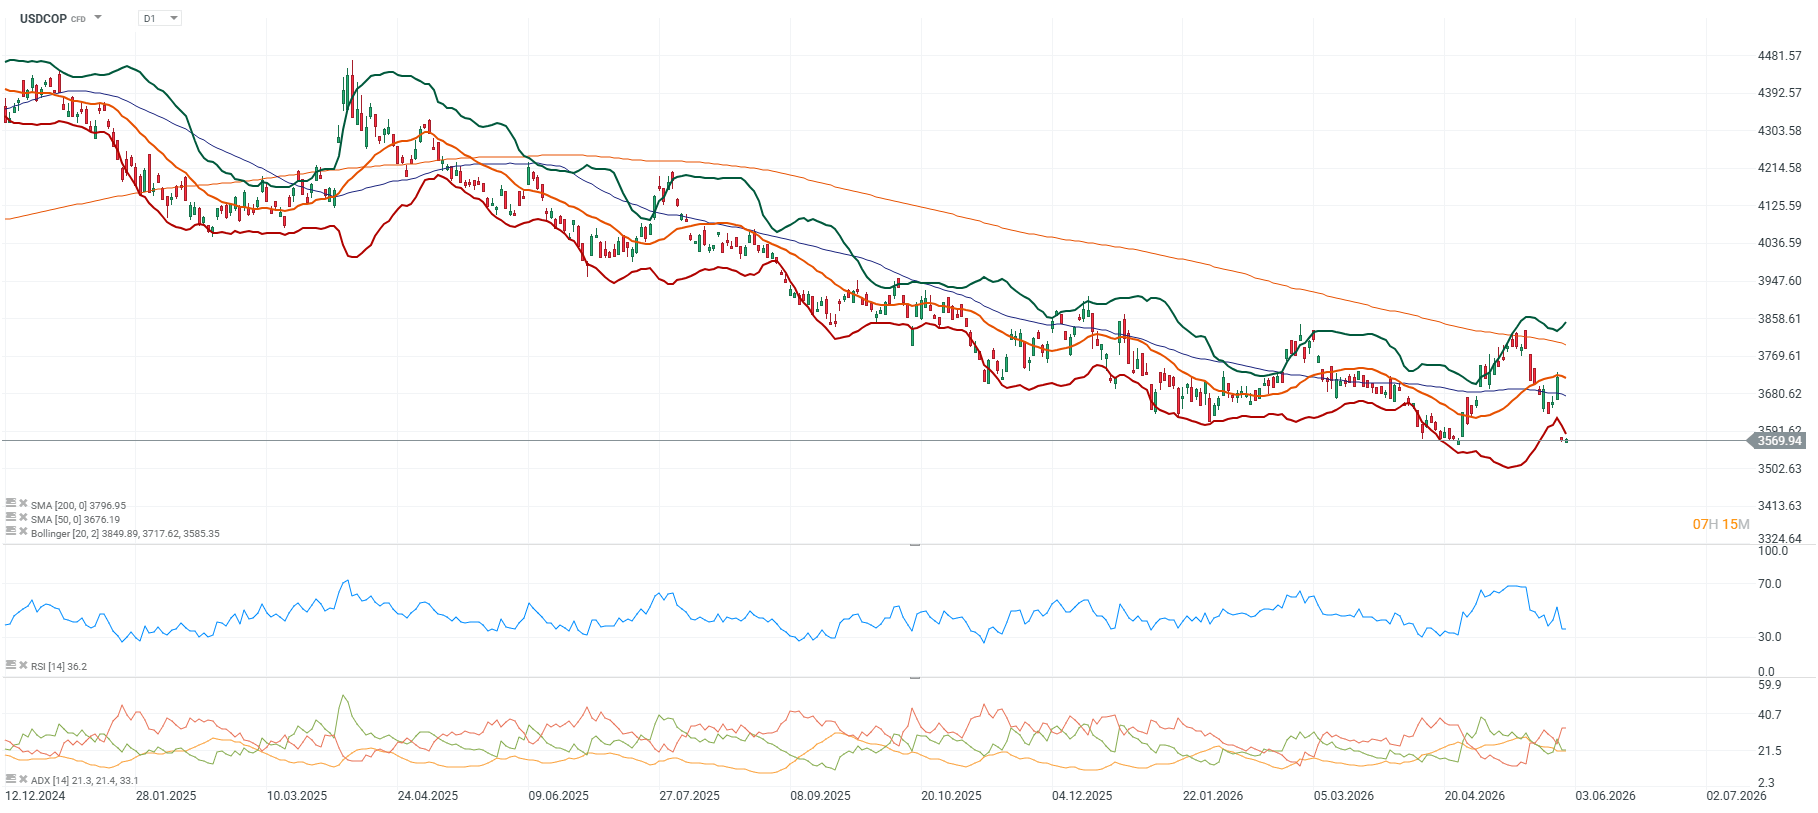Remove the ADX [14] indicator
Image resolution: width=1818 pixels, height=813 pixels.
(x=23, y=779)
